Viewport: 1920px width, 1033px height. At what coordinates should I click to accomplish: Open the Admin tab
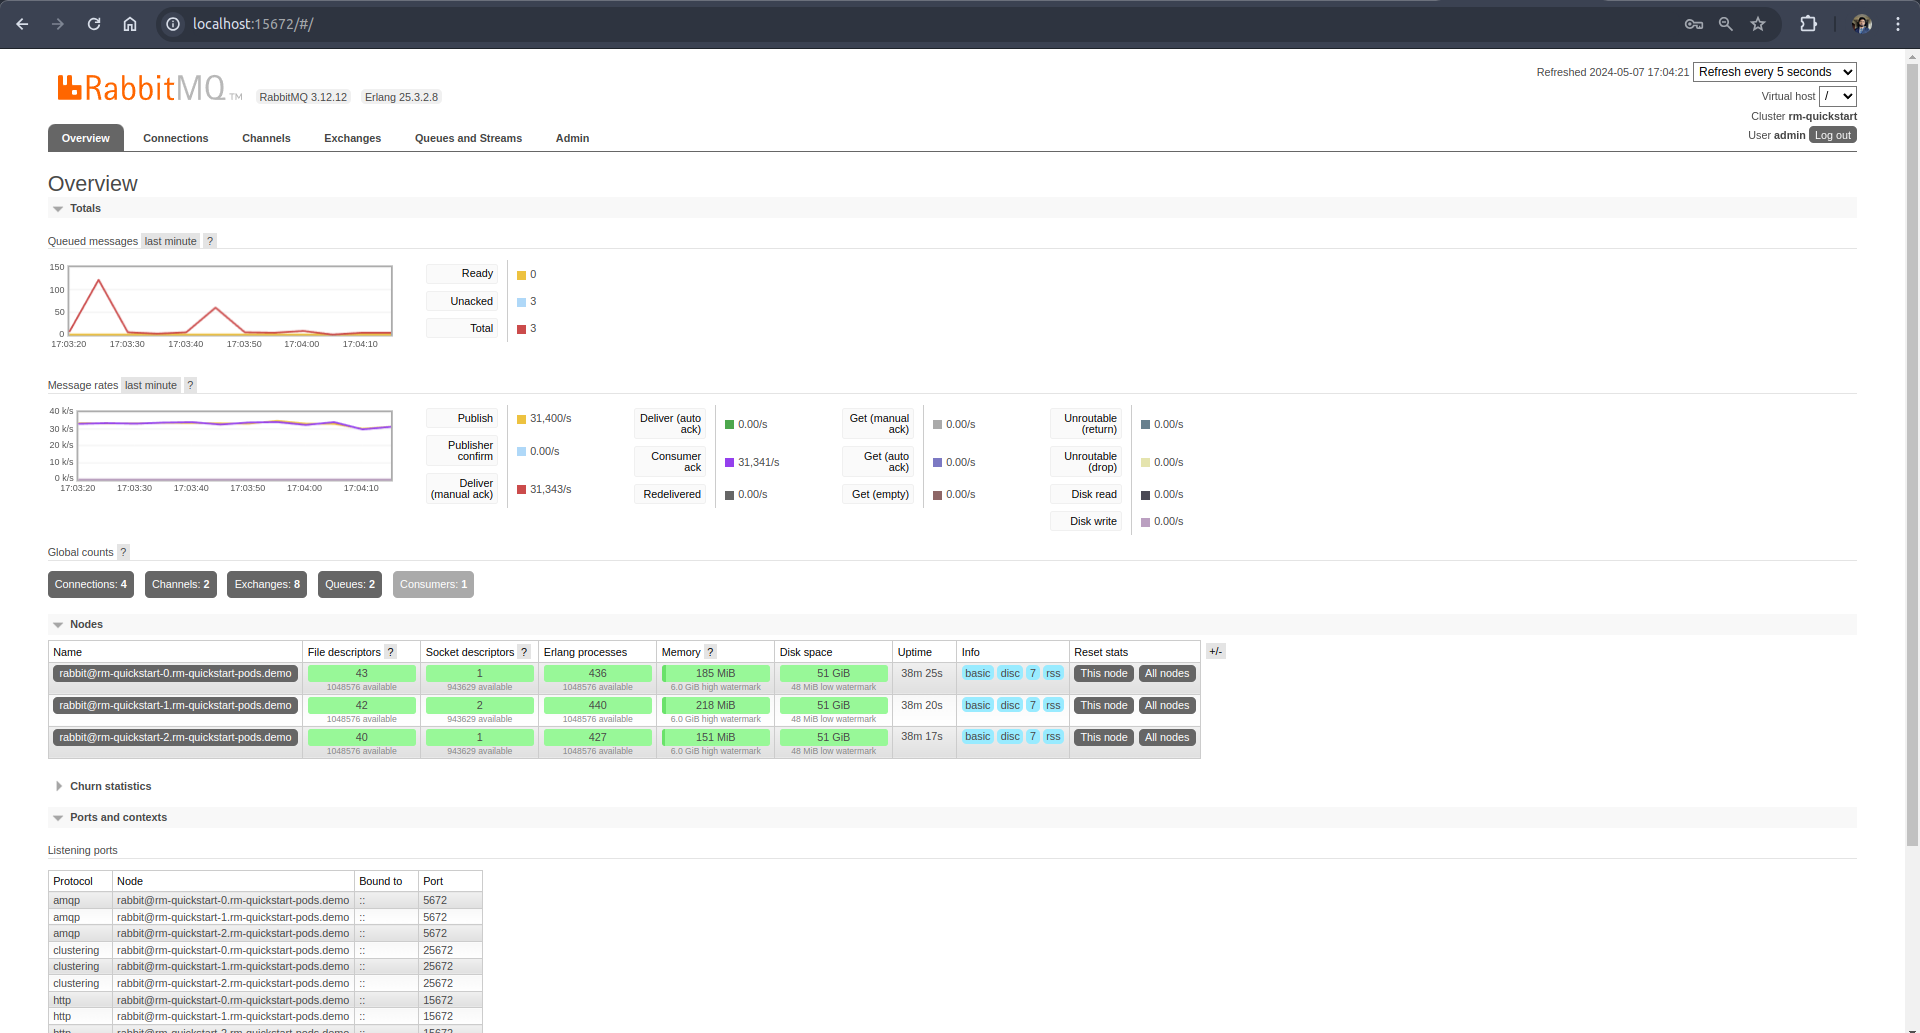click(x=571, y=138)
